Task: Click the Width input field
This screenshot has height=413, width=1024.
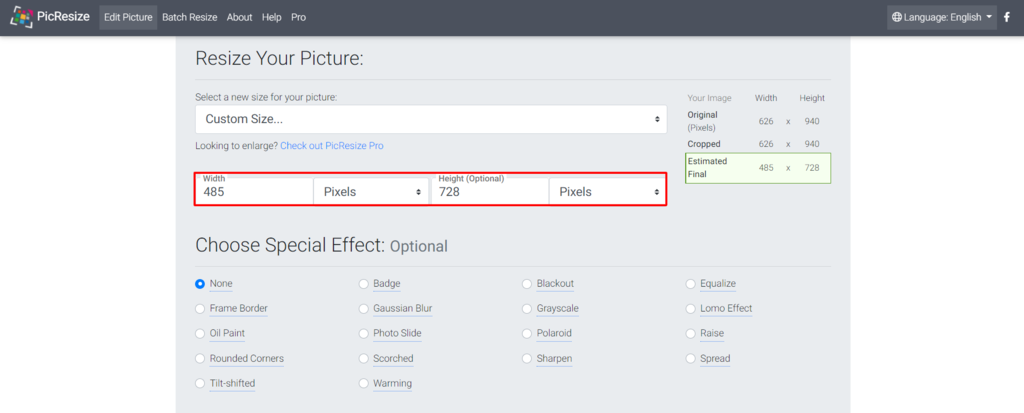Action: [255, 191]
